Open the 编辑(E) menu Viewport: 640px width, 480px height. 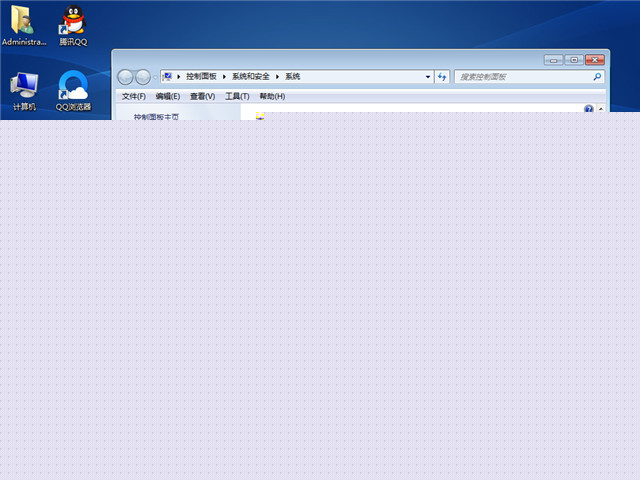pos(168,96)
